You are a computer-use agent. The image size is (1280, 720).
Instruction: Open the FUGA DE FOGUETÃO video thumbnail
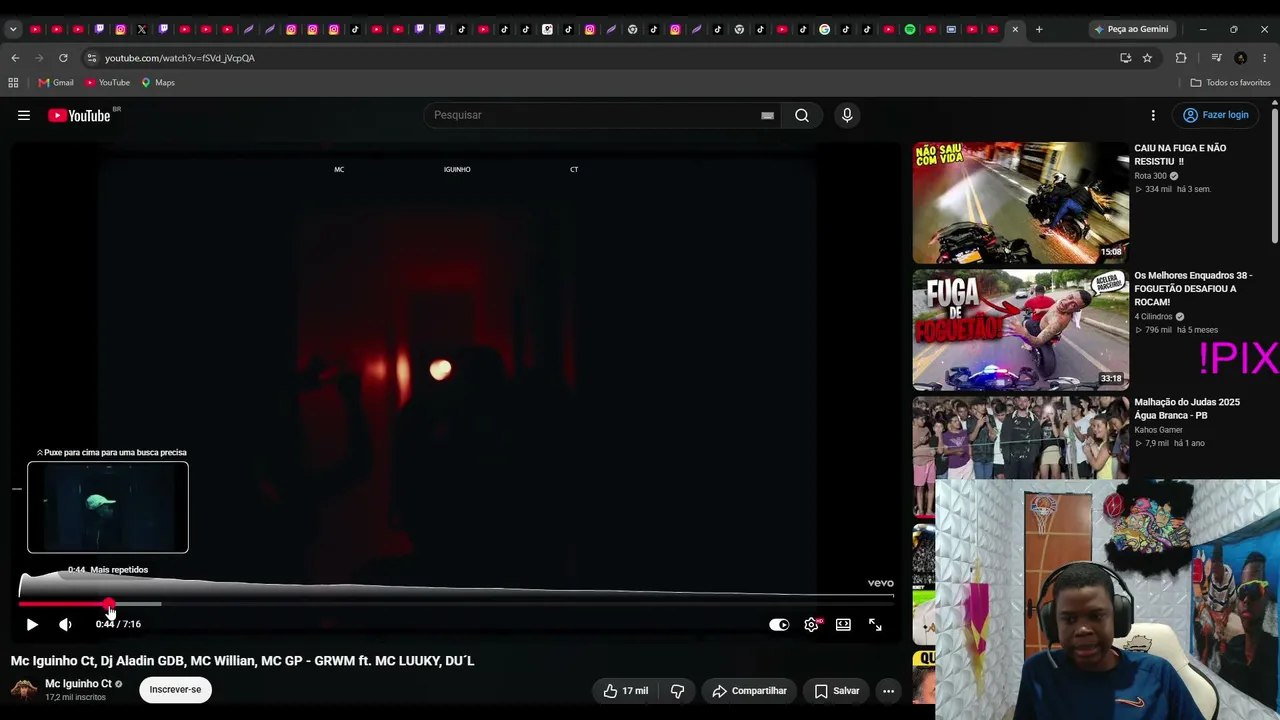point(1021,330)
